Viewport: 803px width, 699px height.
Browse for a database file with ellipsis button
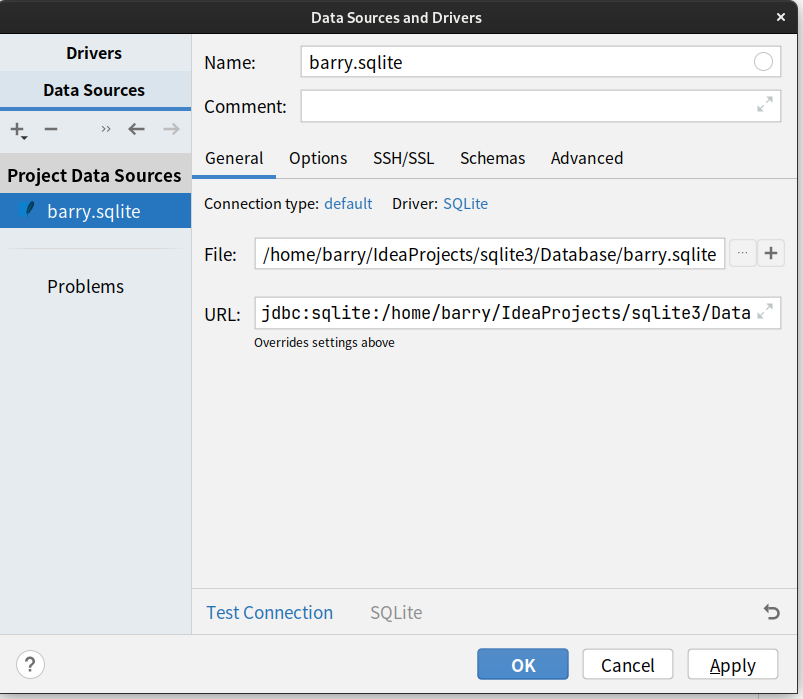(x=742, y=253)
